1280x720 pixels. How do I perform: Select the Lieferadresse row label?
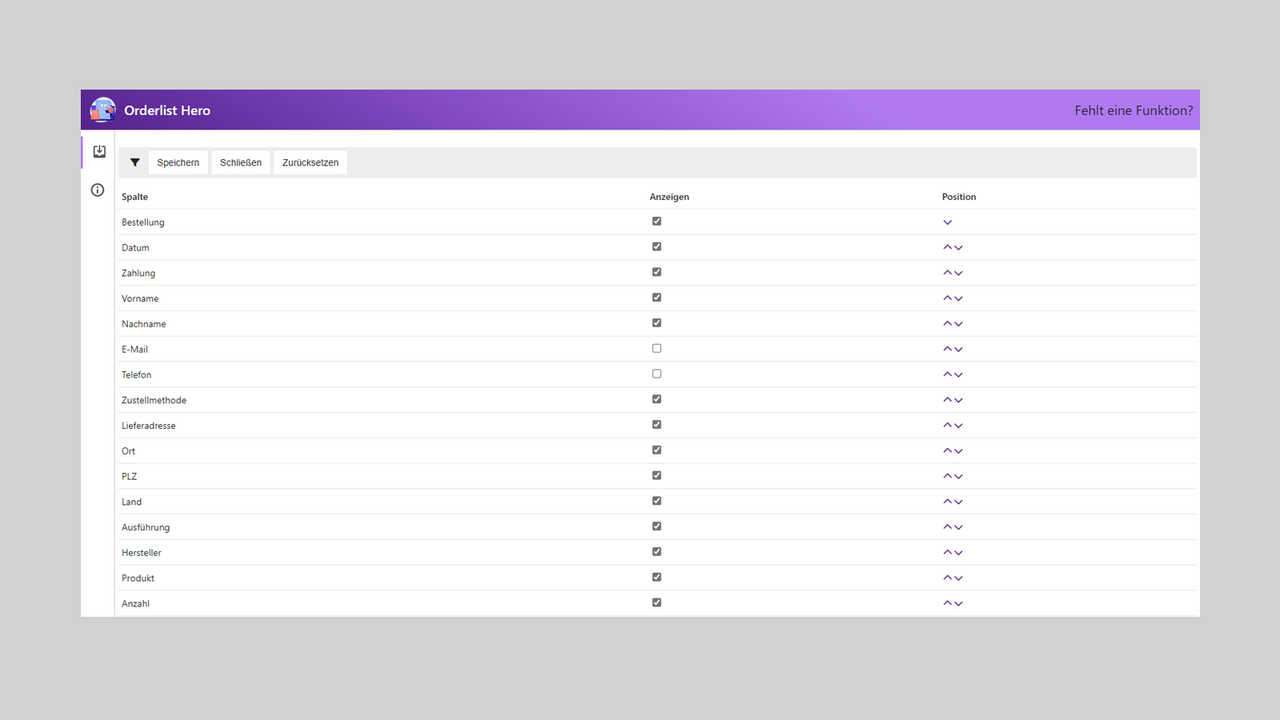point(149,426)
